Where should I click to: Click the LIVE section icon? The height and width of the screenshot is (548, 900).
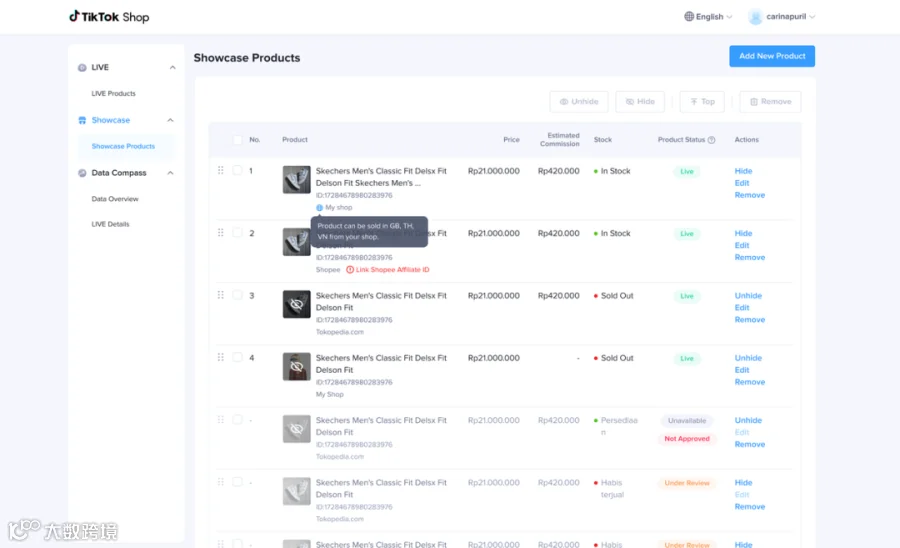(82, 68)
